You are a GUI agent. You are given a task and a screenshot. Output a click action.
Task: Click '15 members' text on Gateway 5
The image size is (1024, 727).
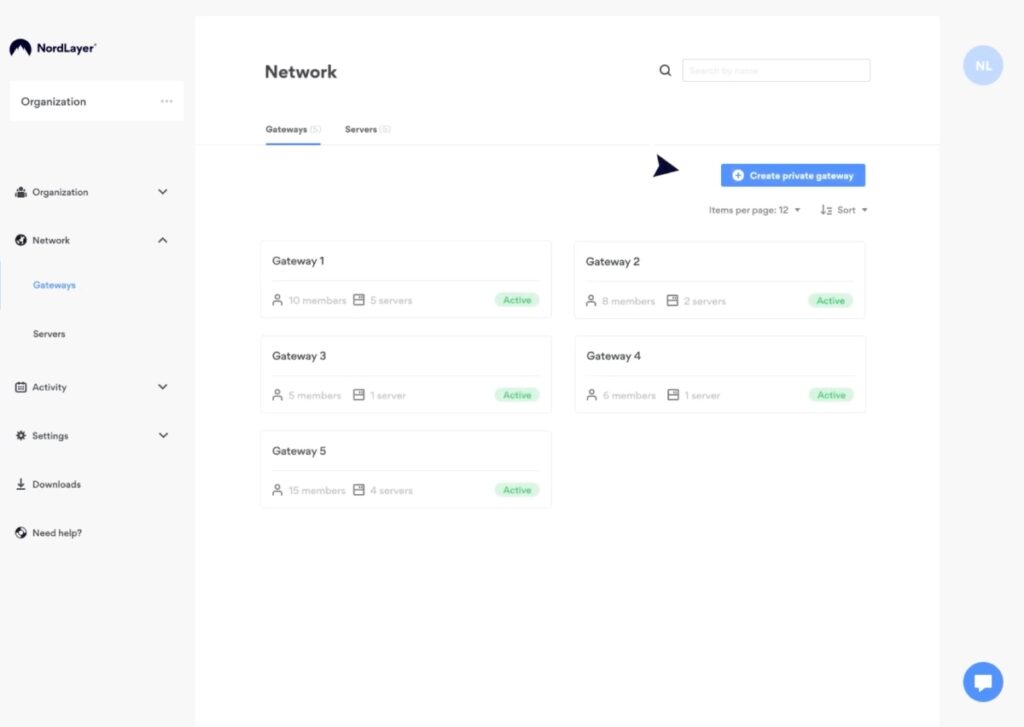click(x=317, y=491)
